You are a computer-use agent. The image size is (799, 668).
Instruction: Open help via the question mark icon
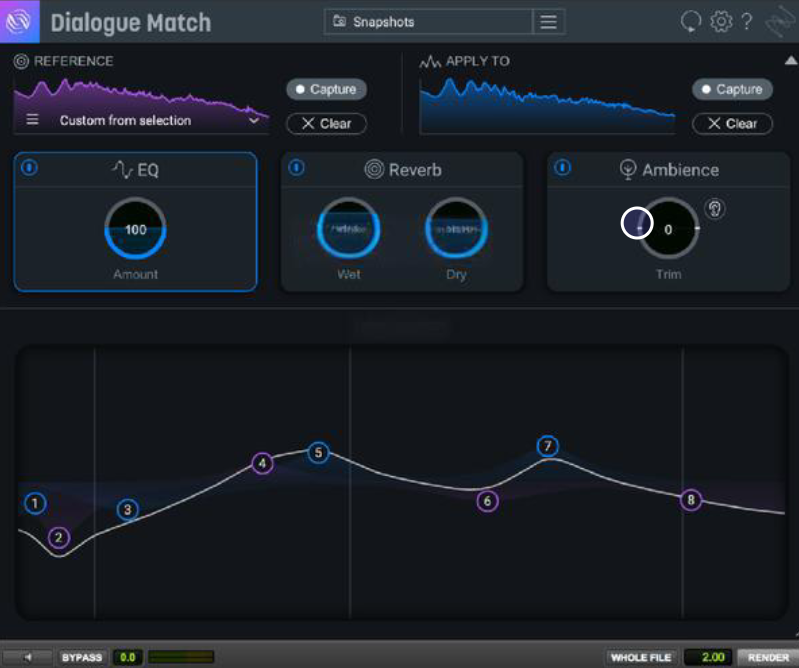[747, 21]
